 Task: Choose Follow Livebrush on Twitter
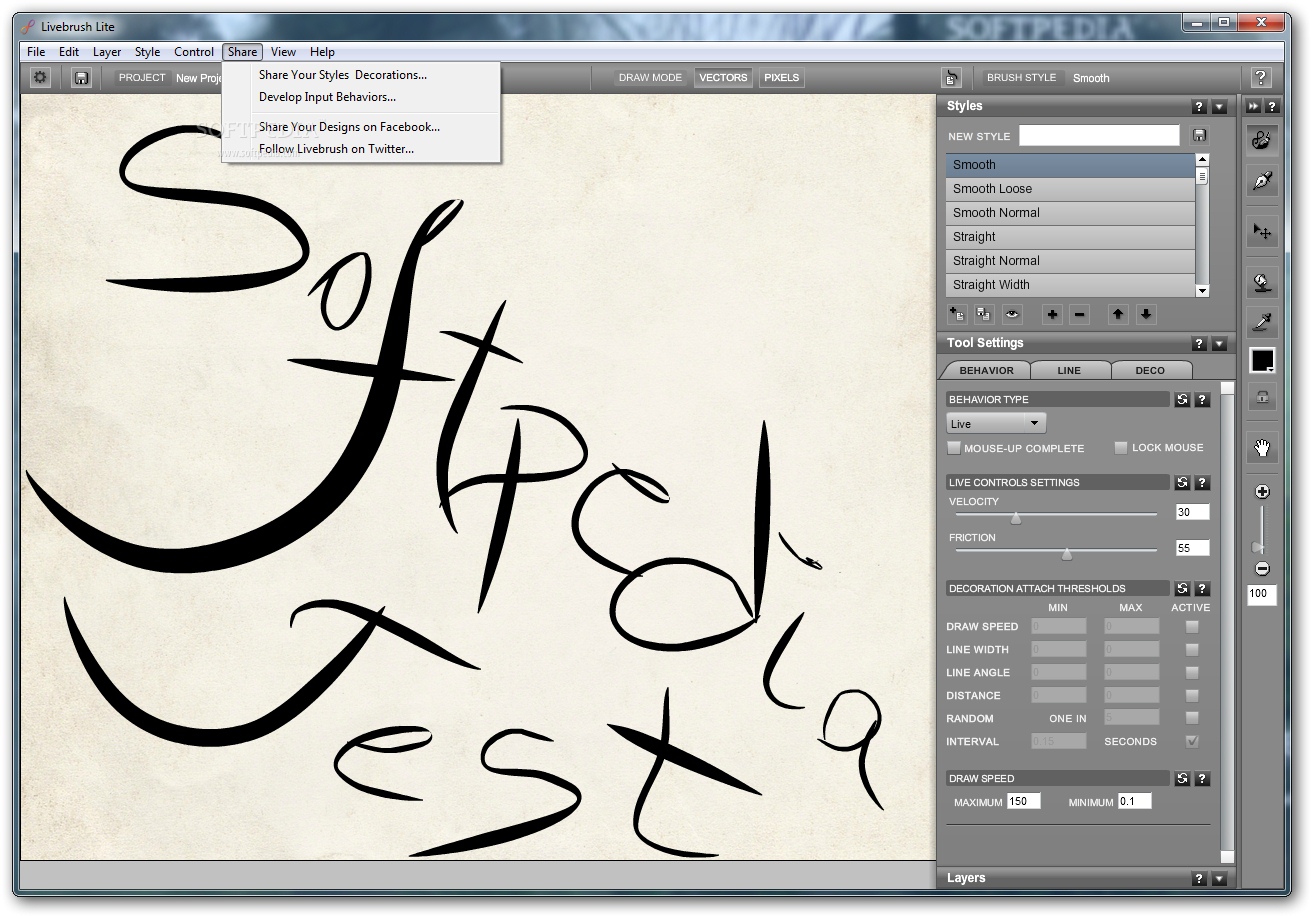click(x=336, y=149)
